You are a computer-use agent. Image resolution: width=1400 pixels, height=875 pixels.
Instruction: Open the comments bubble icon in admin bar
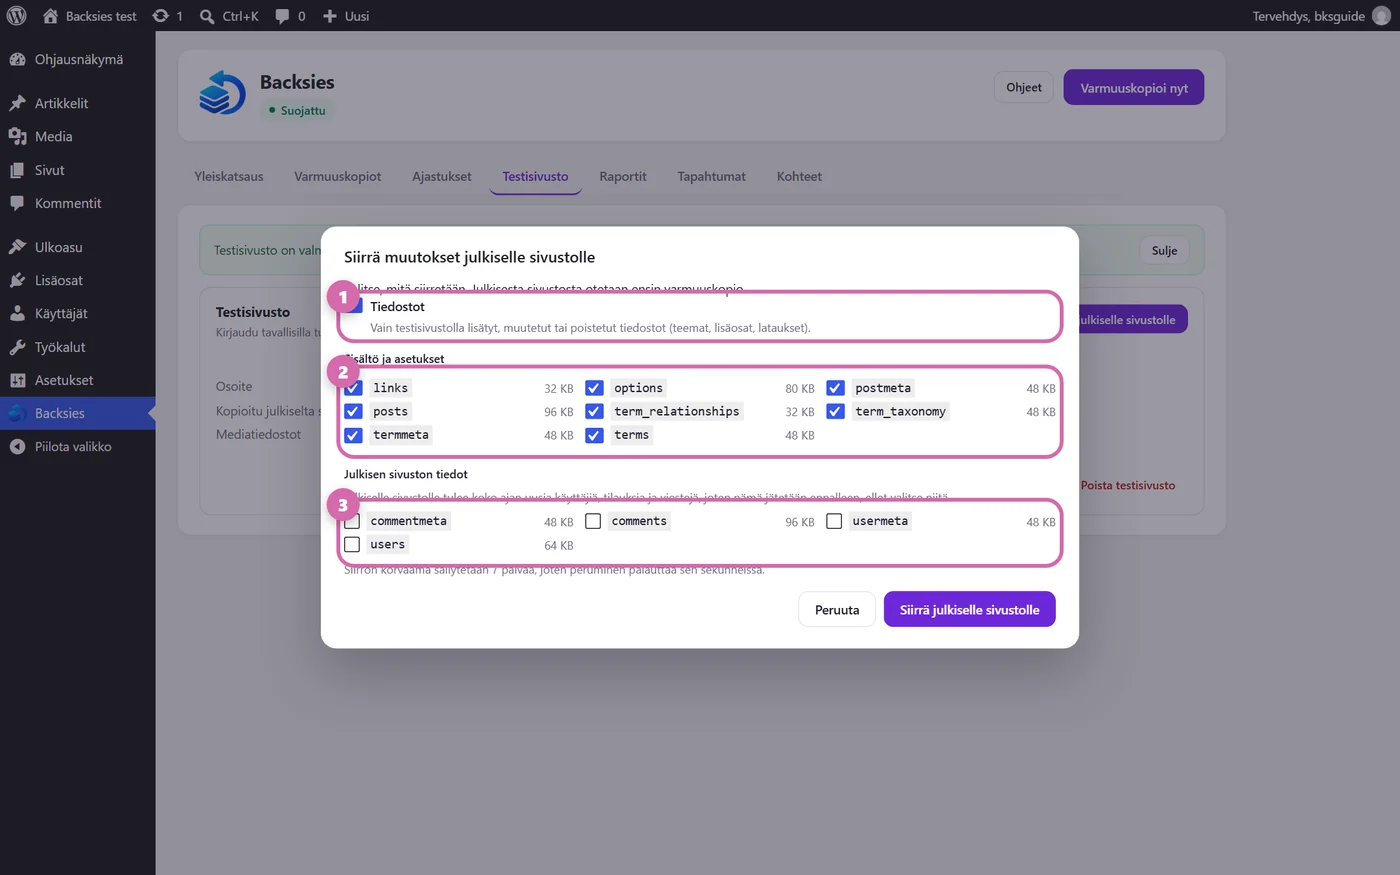283,16
